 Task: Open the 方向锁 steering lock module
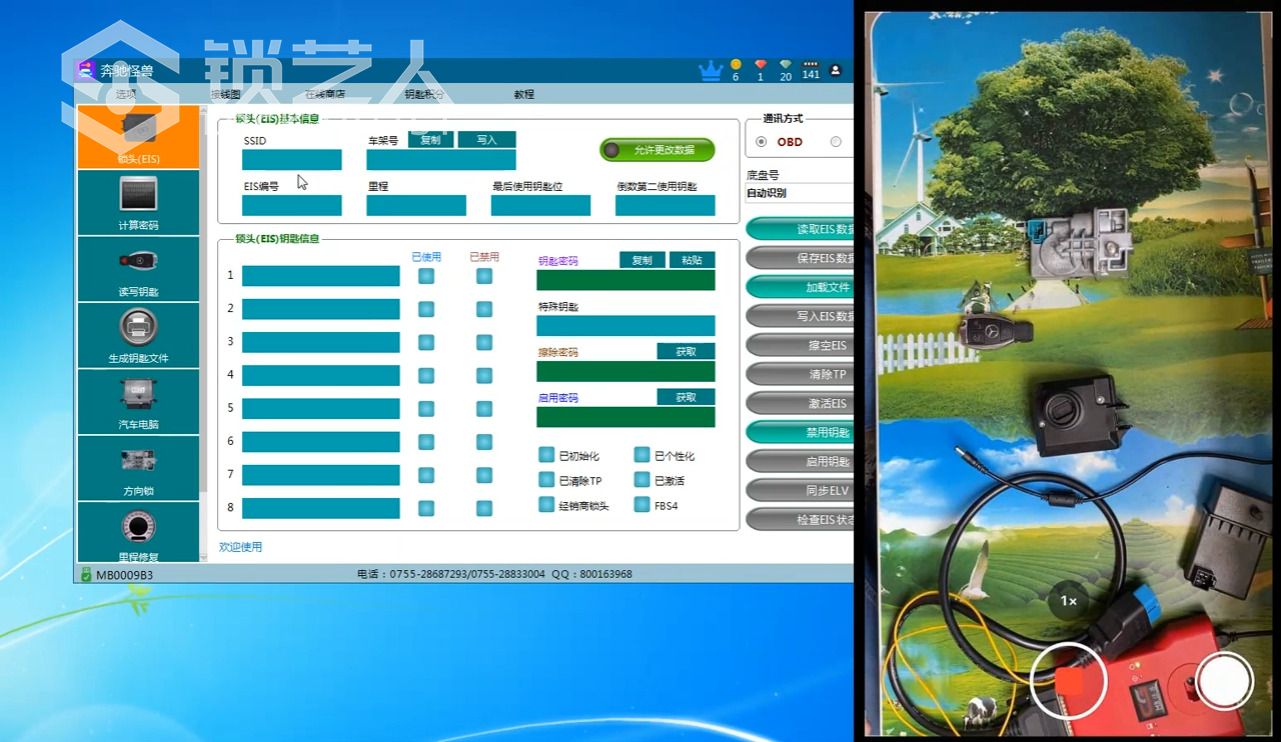click(138, 468)
